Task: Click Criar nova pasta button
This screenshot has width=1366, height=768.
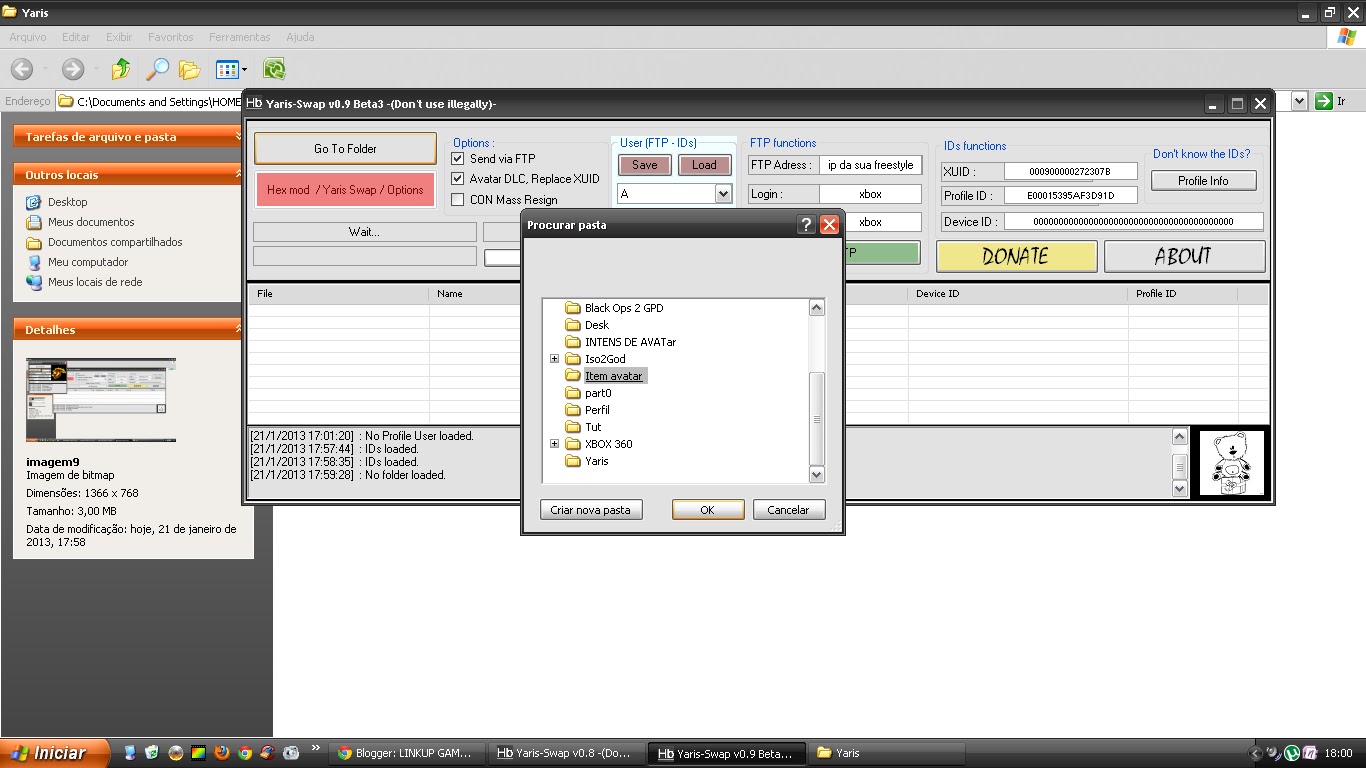Action: (590, 510)
